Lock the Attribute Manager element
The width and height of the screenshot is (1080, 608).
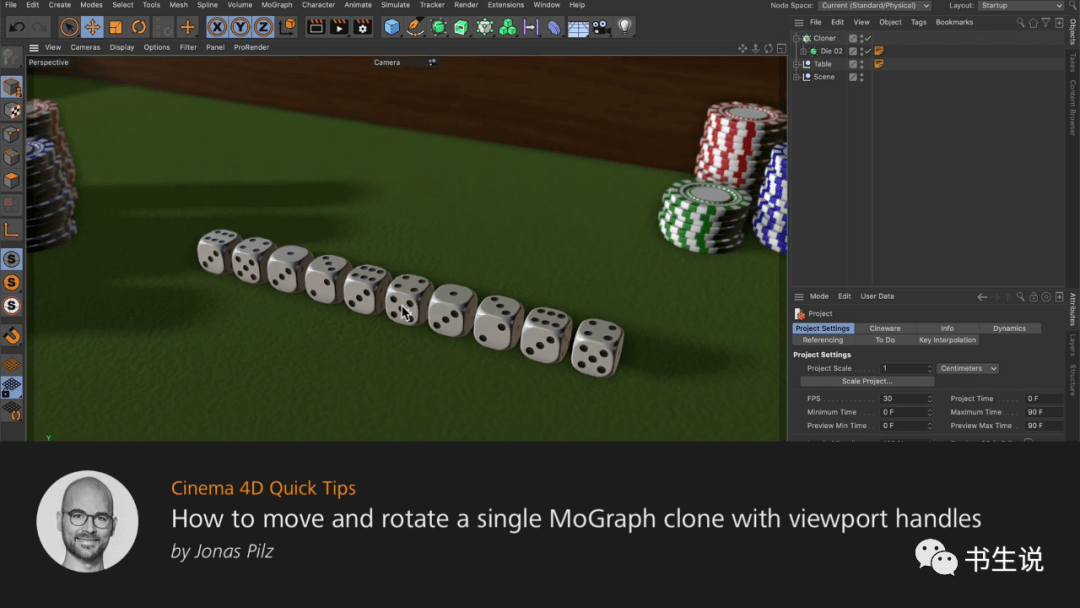point(1033,297)
